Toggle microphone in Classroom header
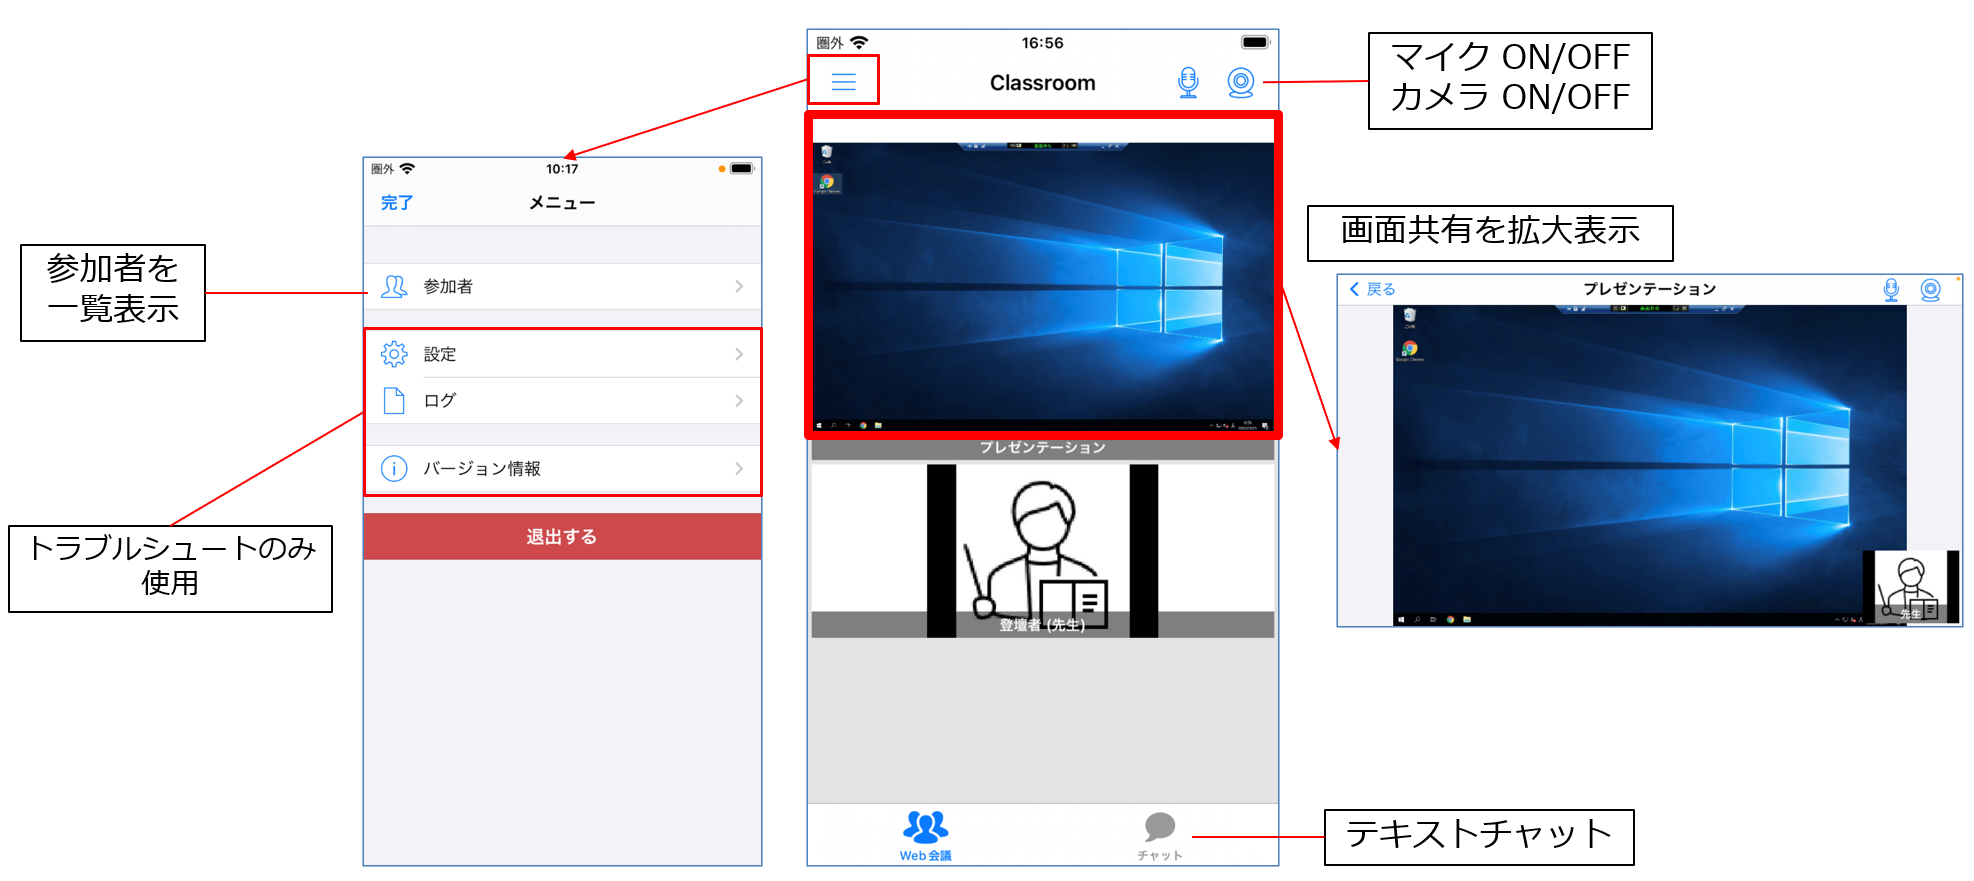Screen dimensions: 1974x881 [1188, 82]
